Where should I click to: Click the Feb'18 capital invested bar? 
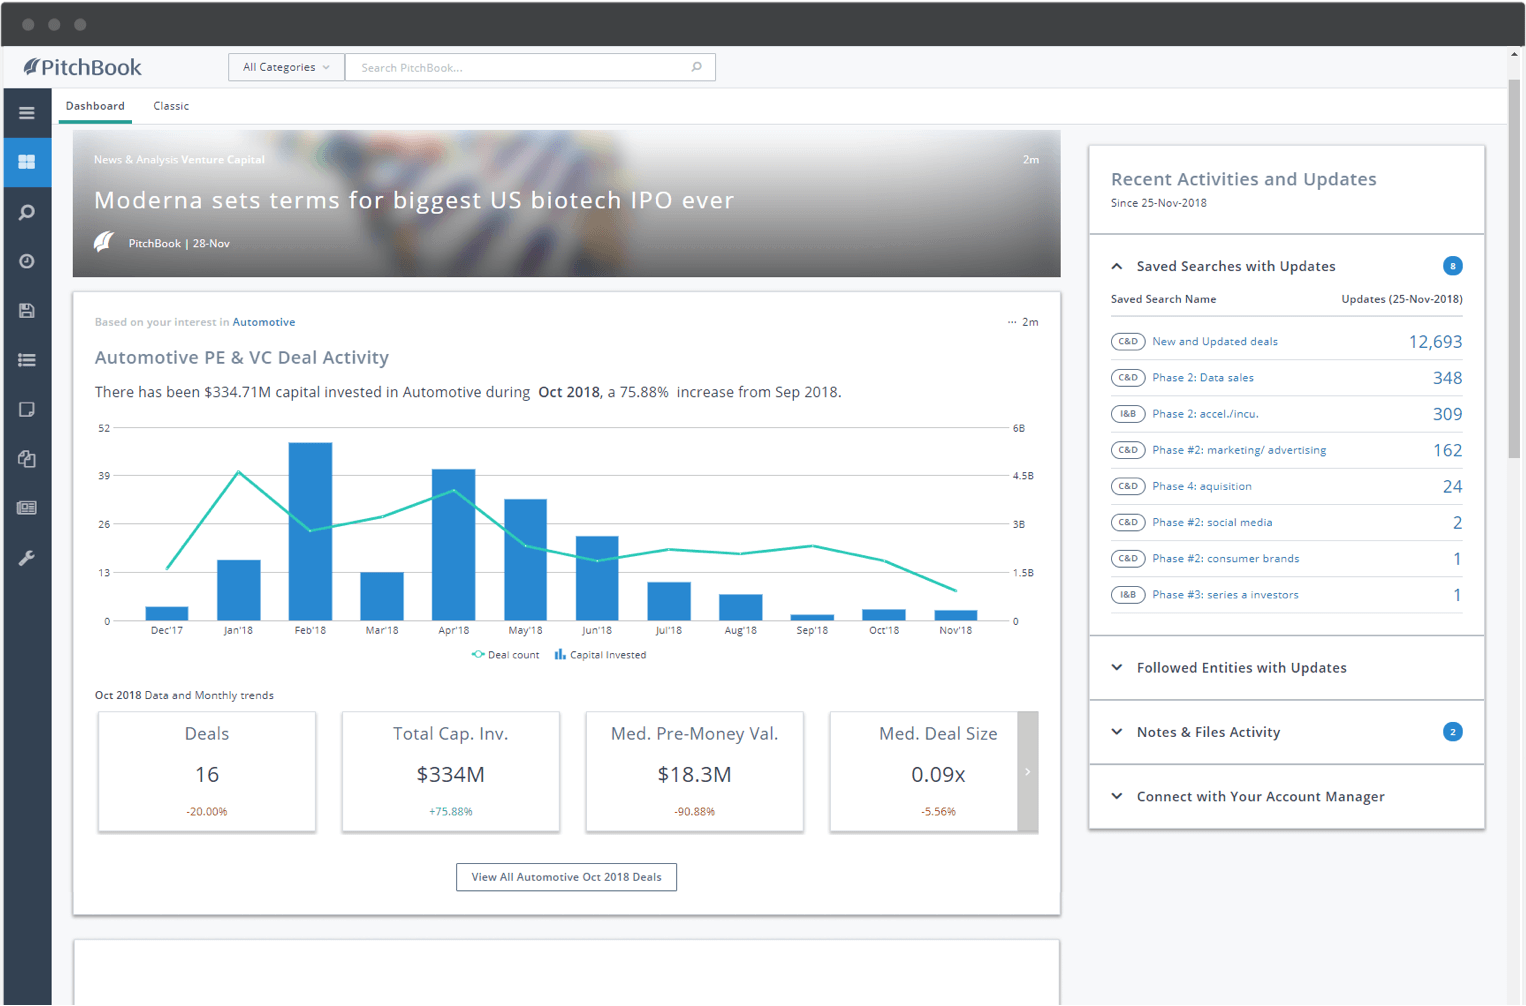(310, 531)
